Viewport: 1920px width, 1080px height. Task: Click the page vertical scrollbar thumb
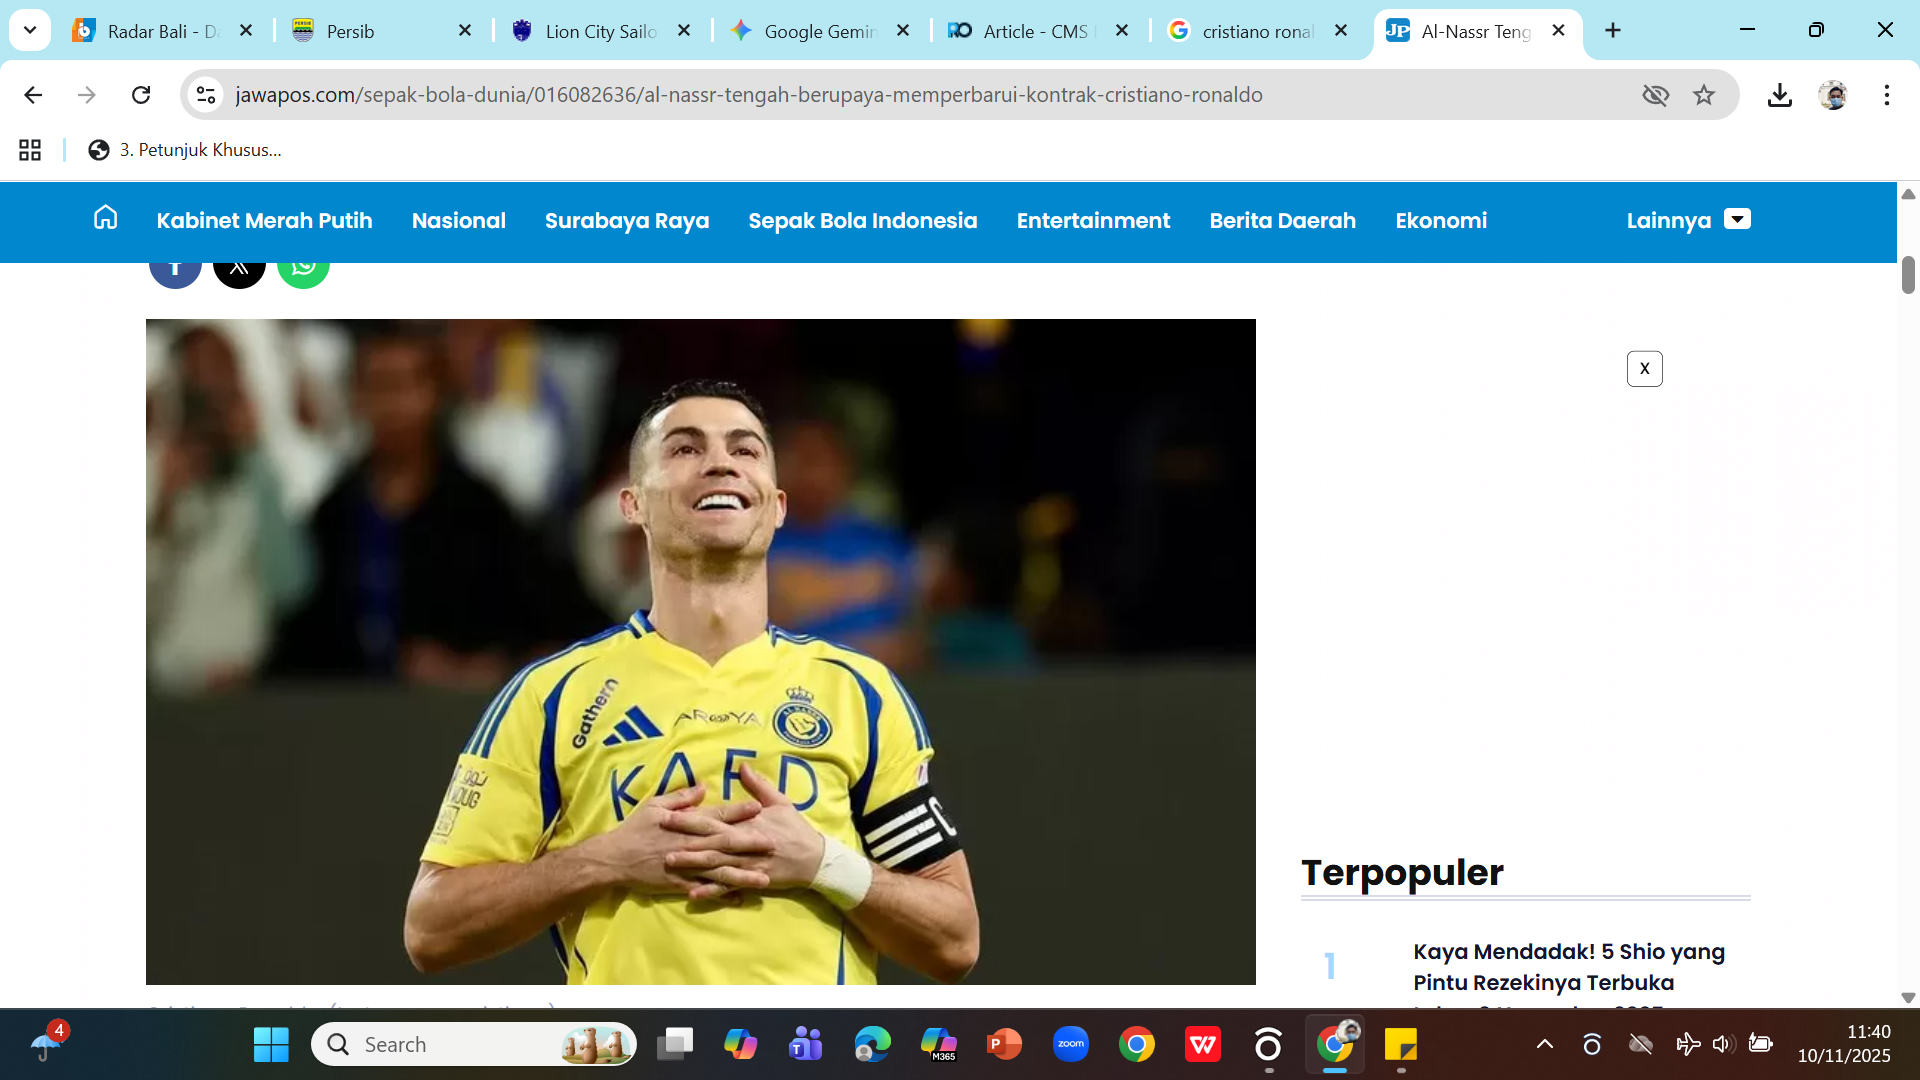[1908, 274]
